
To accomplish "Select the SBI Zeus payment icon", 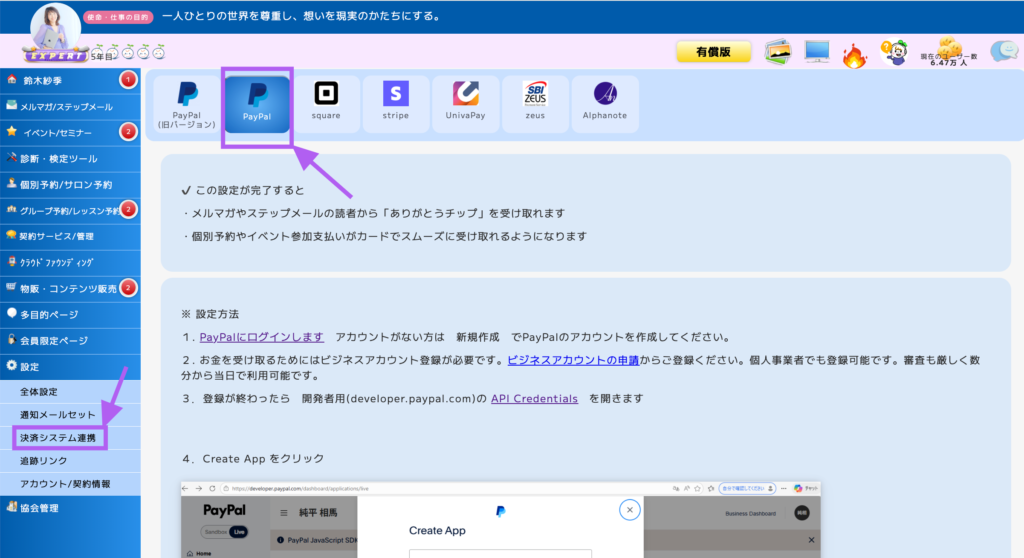I will tap(535, 103).
